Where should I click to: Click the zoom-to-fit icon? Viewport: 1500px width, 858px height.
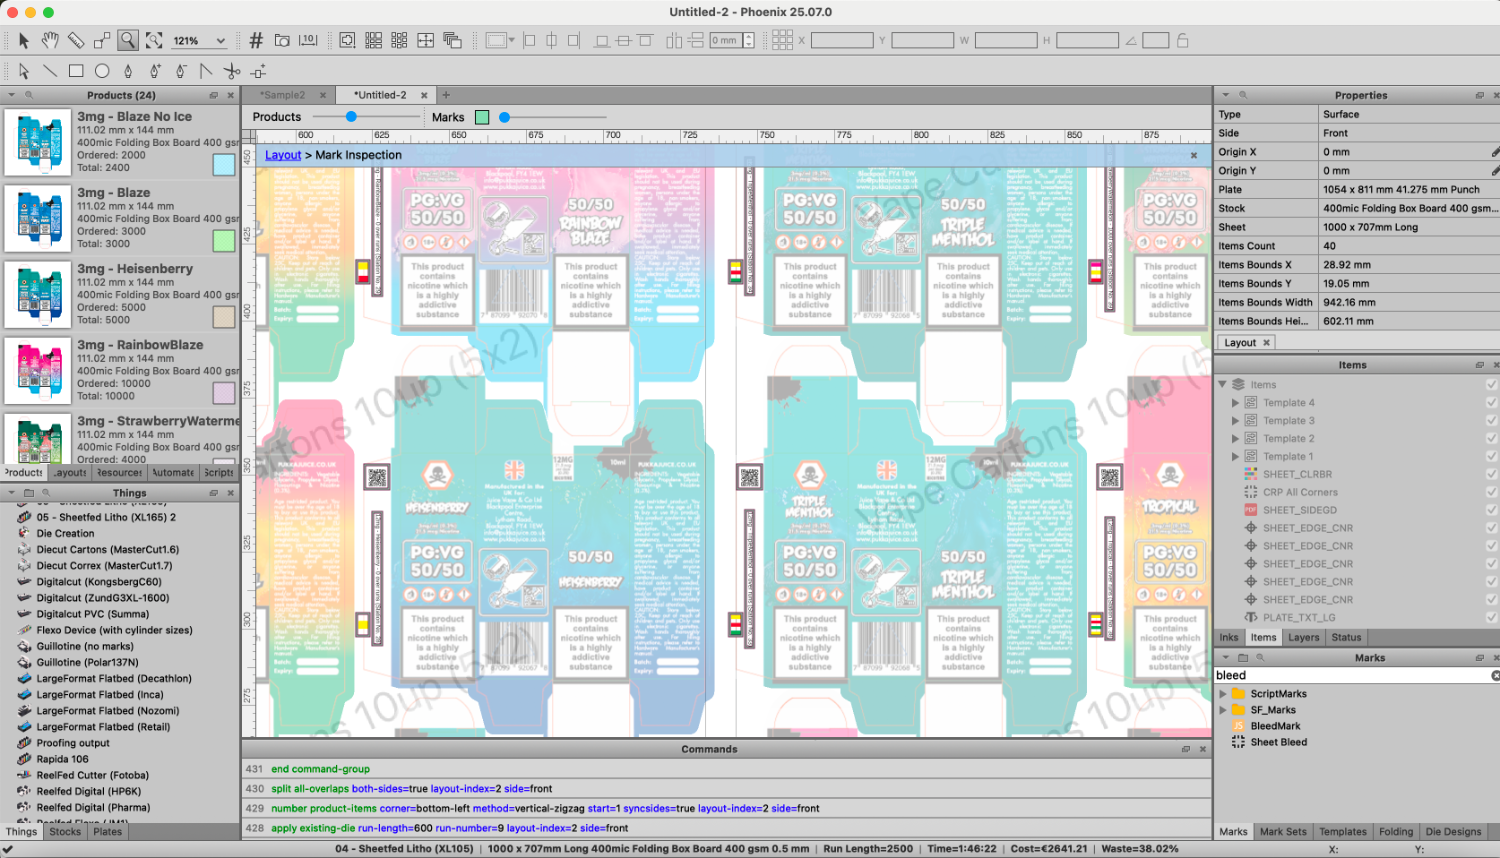(154, 41)
